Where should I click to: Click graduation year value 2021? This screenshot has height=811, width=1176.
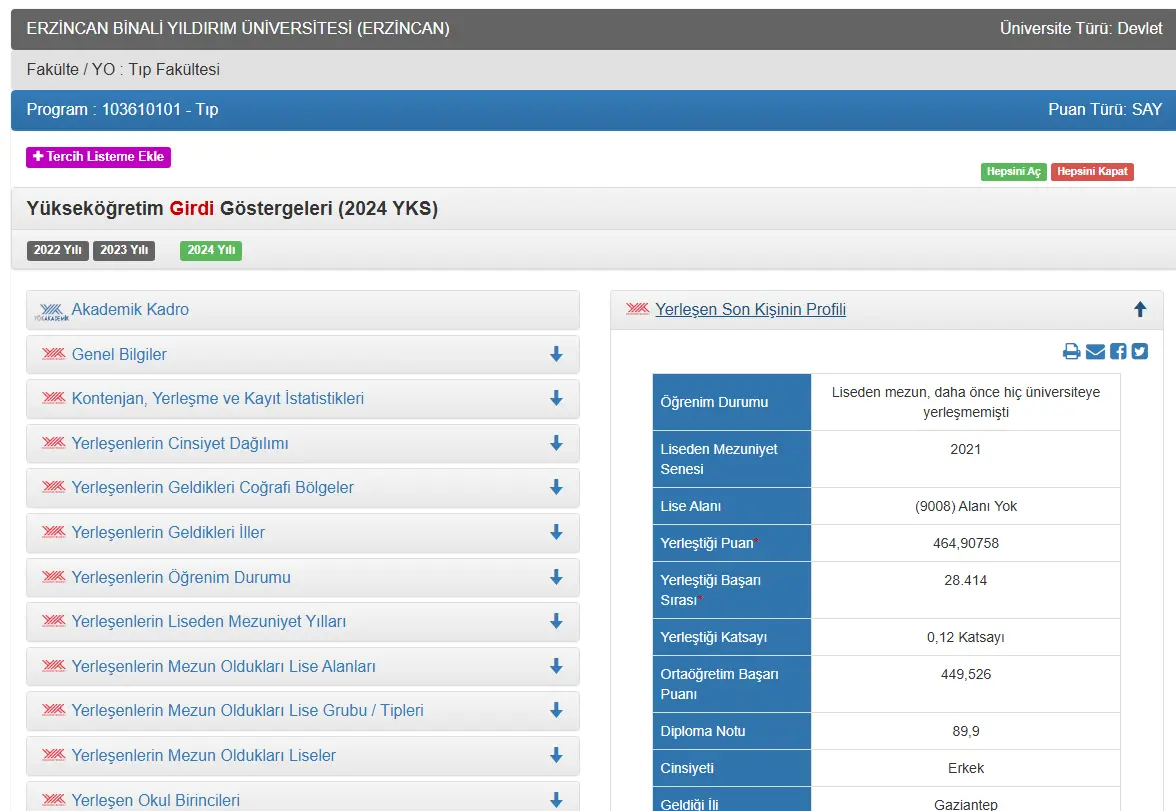(x=965, y=449)
